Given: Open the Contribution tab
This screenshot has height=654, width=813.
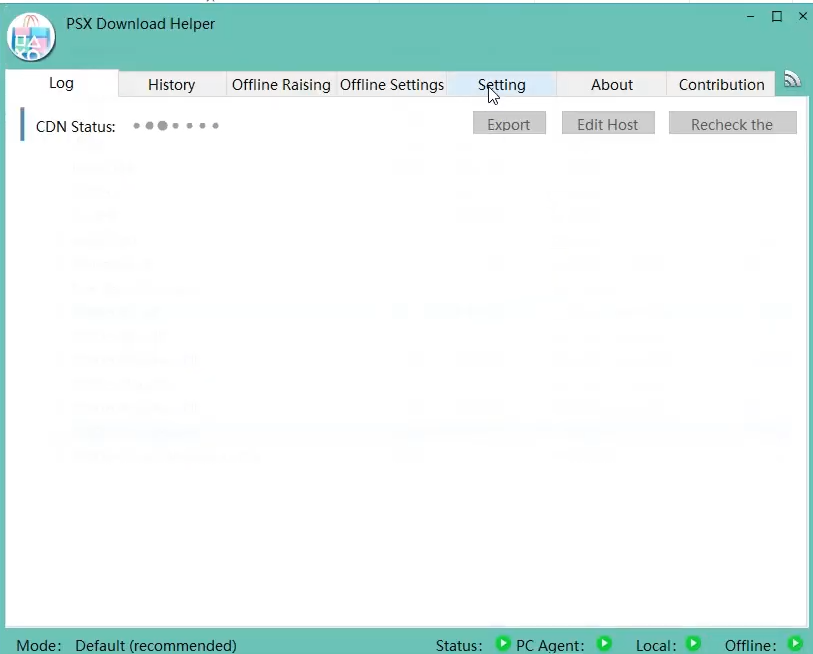Looking at the screenshot, I should click(721, 85).
